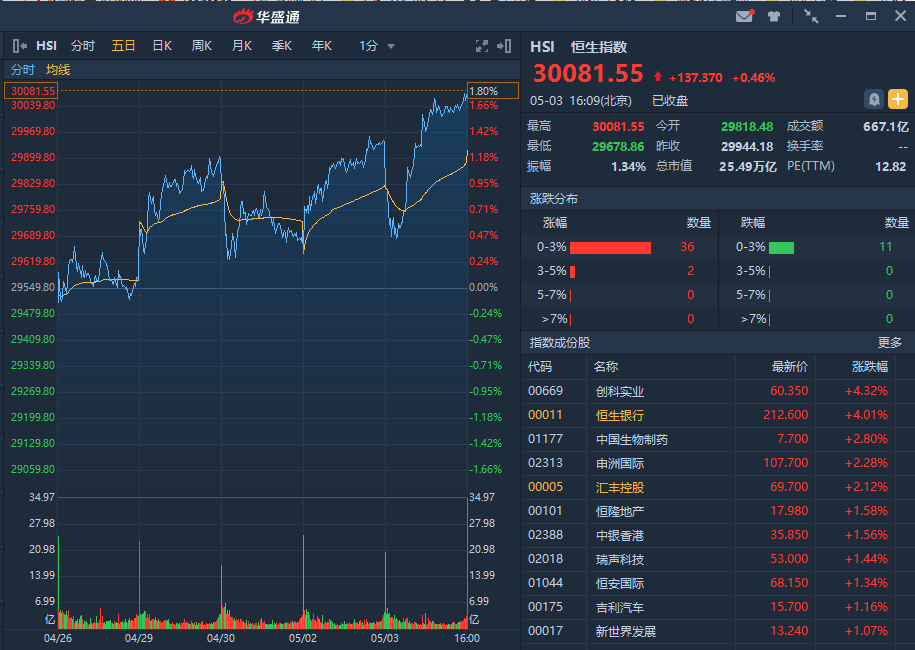Viewport: 915px width, 650px height.
Task: Click the 0-3% green decliners bar
Action: tap(781, 247)
